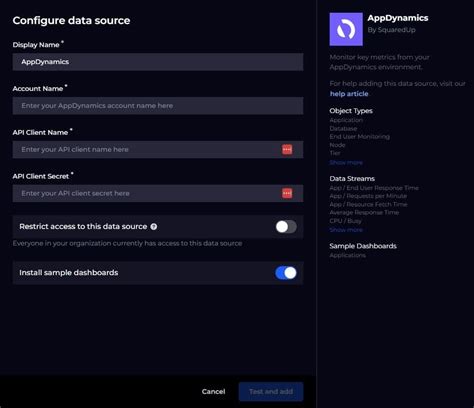Click the 'Data Streams' heading
474x408 pixels.
pos(352,179)
